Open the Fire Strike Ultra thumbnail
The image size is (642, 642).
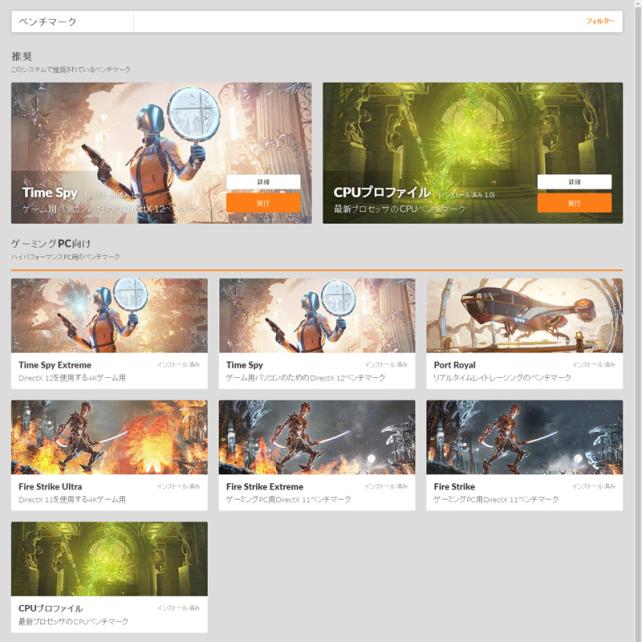[x=109, y=437]
